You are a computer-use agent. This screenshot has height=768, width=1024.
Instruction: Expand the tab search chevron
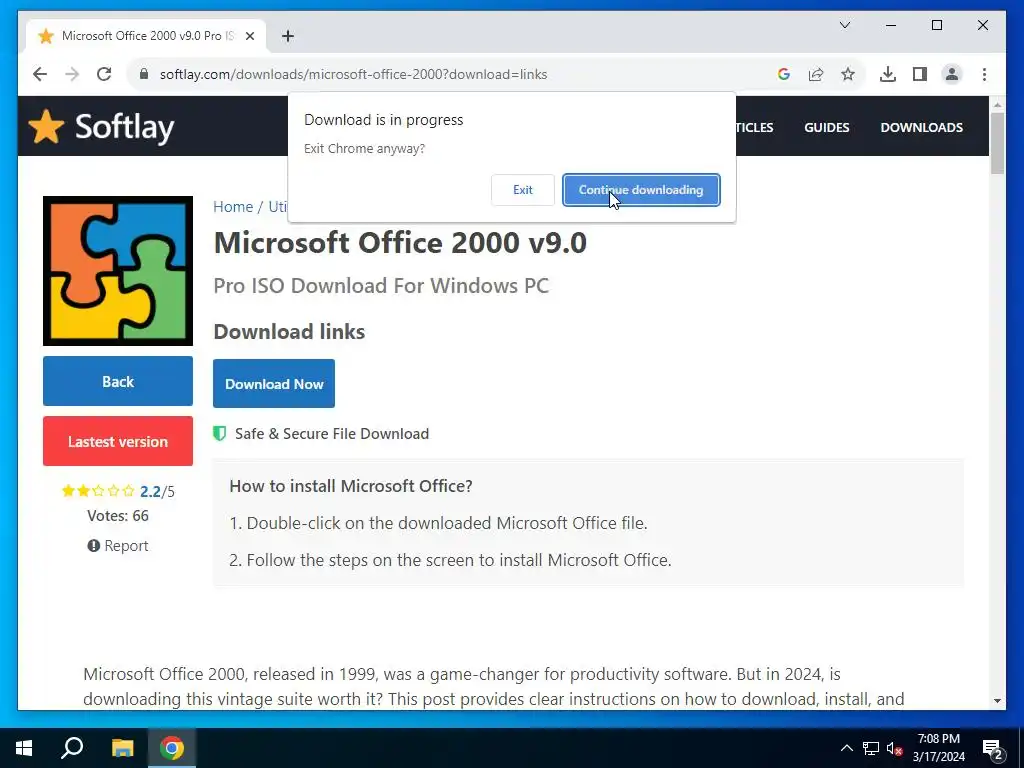coord(844,25)
